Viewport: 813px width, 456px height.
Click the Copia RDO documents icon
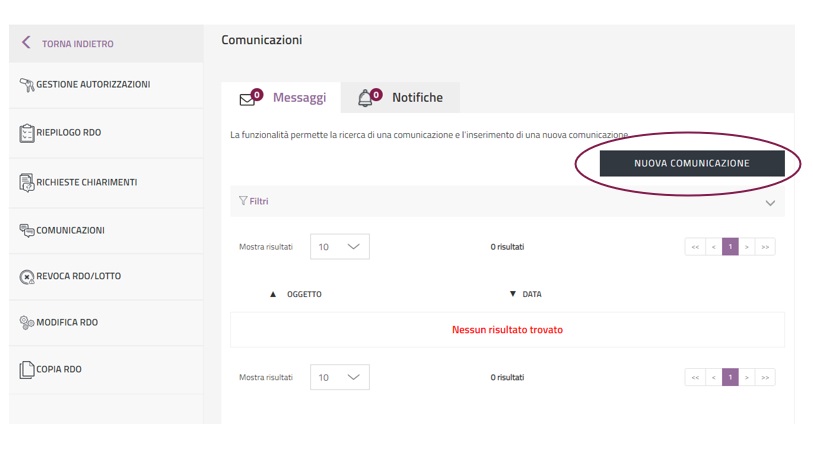(27, 370)
